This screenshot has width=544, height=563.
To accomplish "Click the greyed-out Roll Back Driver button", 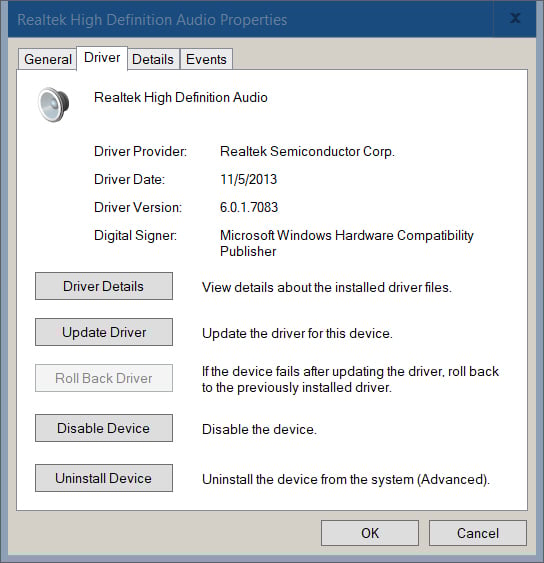I will [x=104, y=378].
